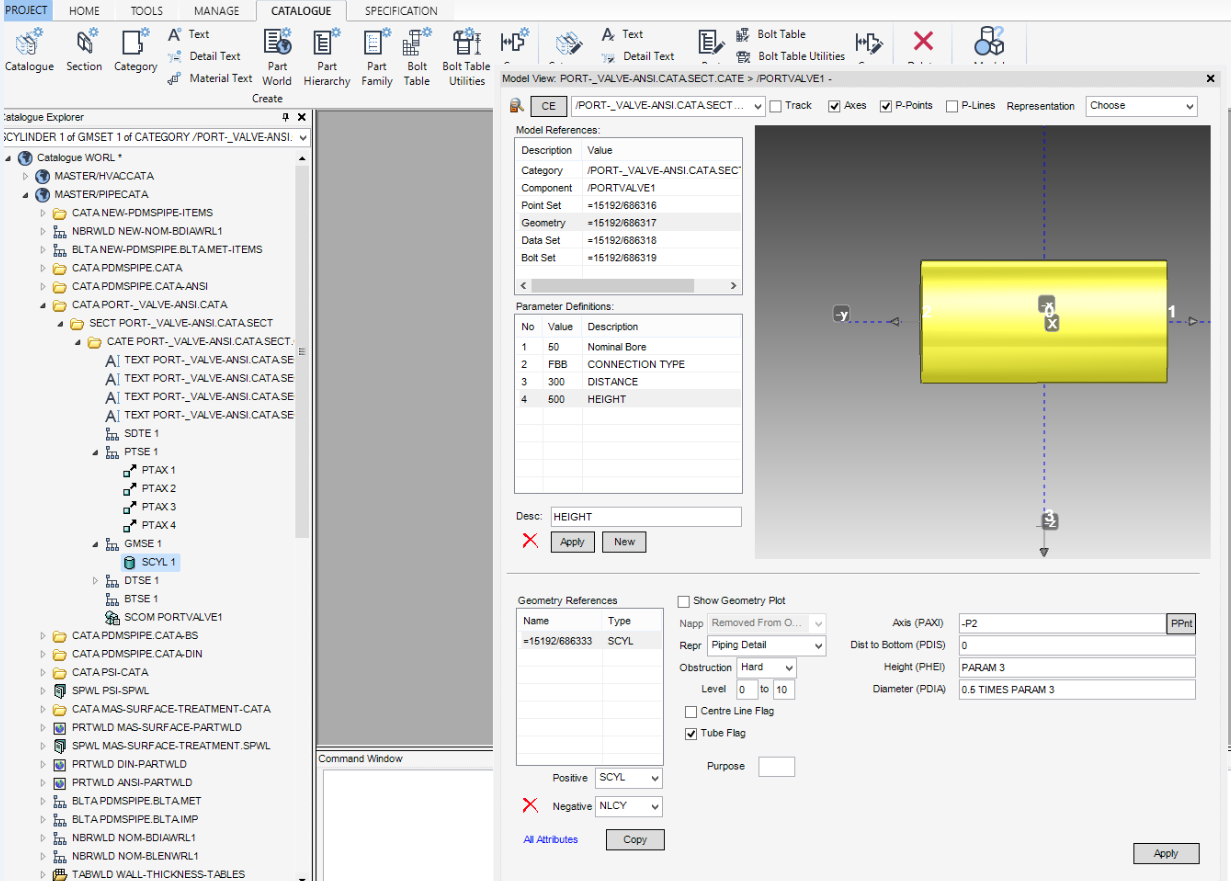This screenshot has height=881, width=1231.
Task: Open the MANAGE ribbon tab
Action: coord(216,8)
